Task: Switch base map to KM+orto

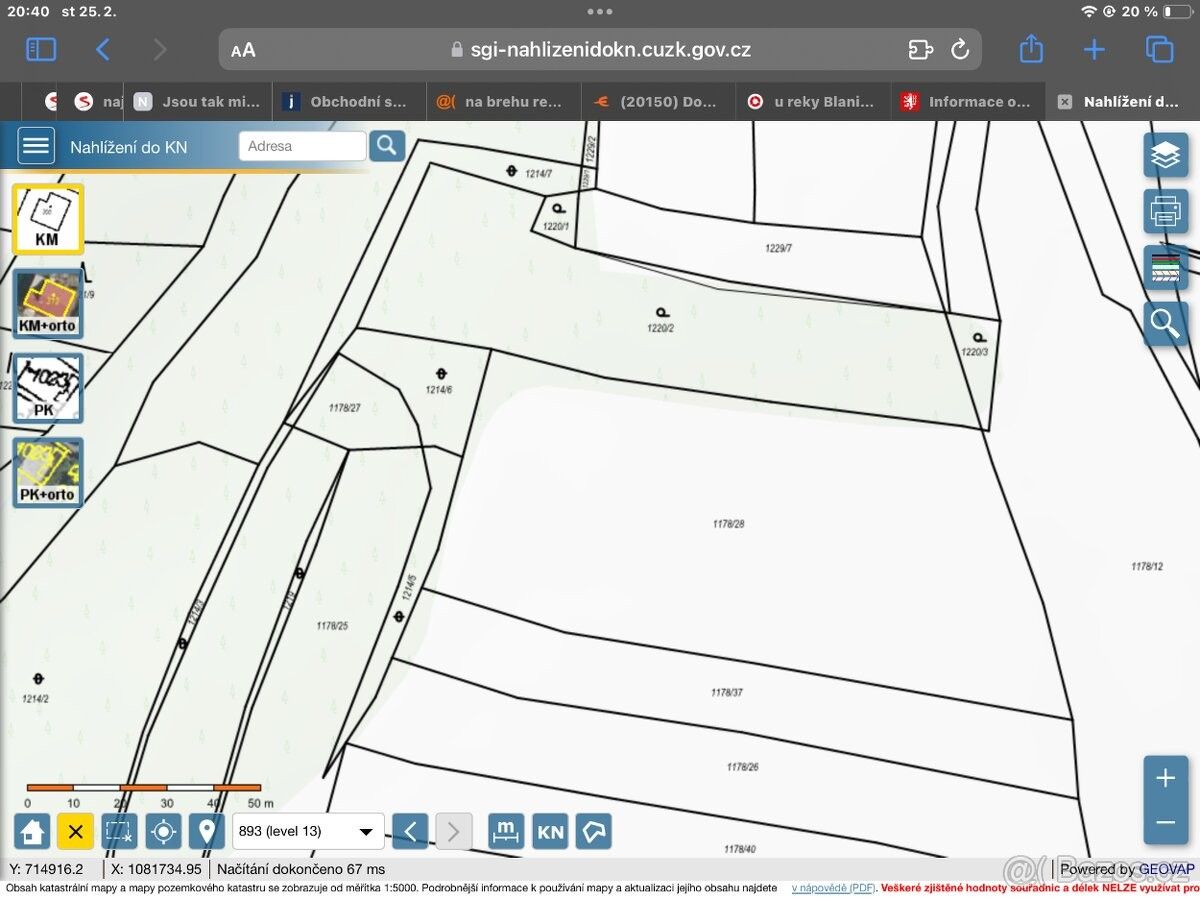Action: tap(47, 304)
